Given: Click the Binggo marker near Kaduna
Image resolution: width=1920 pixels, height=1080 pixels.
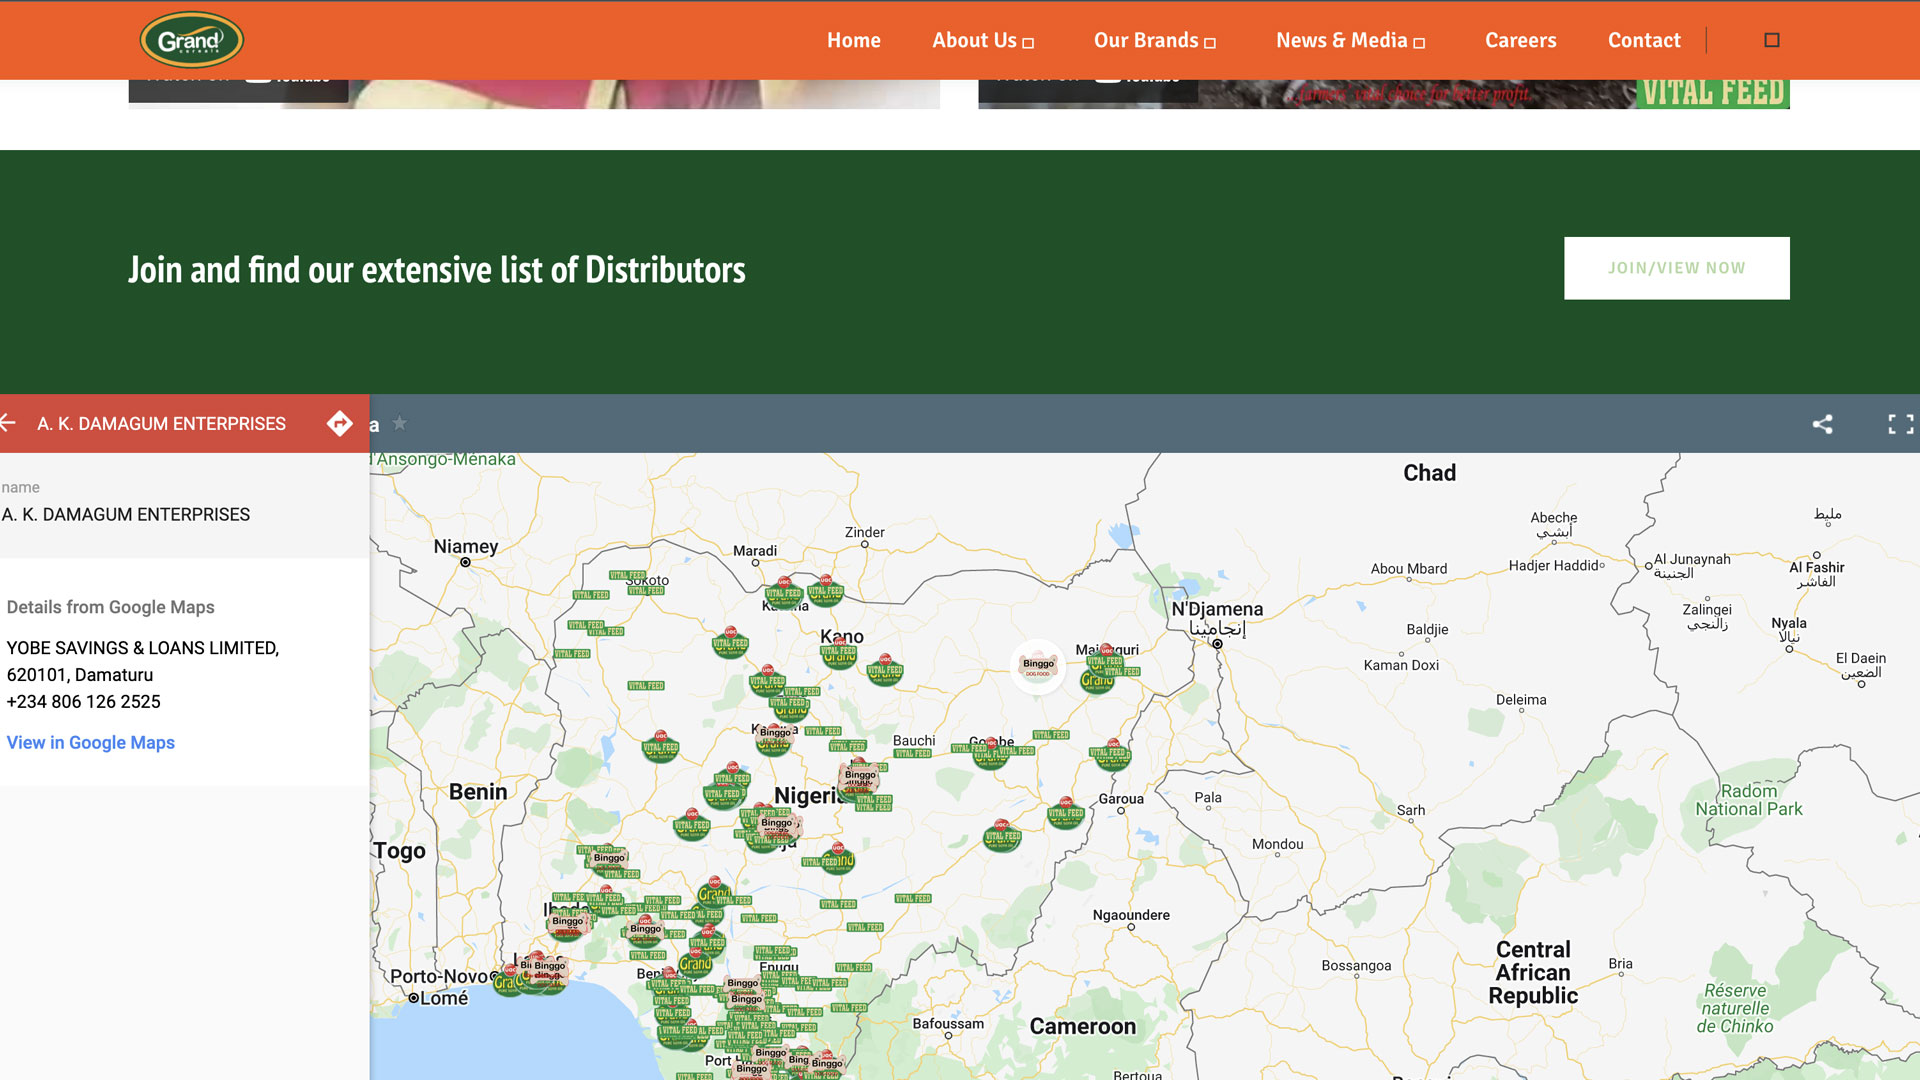Looking at the screenshot, I should coord(775,736).
